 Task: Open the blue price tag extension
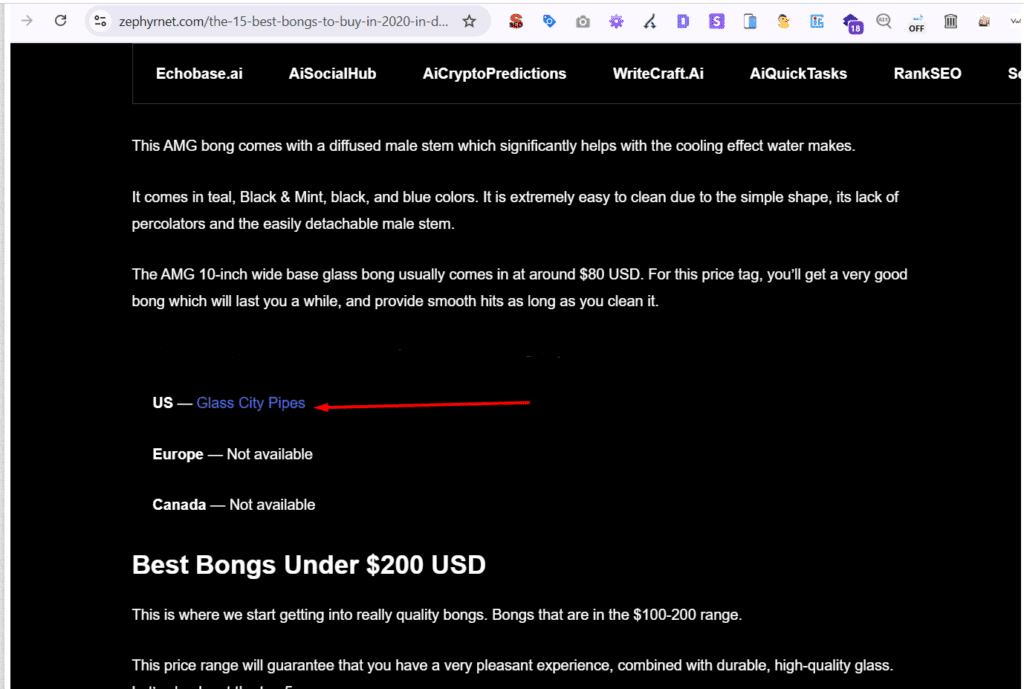tap(549, 21)
